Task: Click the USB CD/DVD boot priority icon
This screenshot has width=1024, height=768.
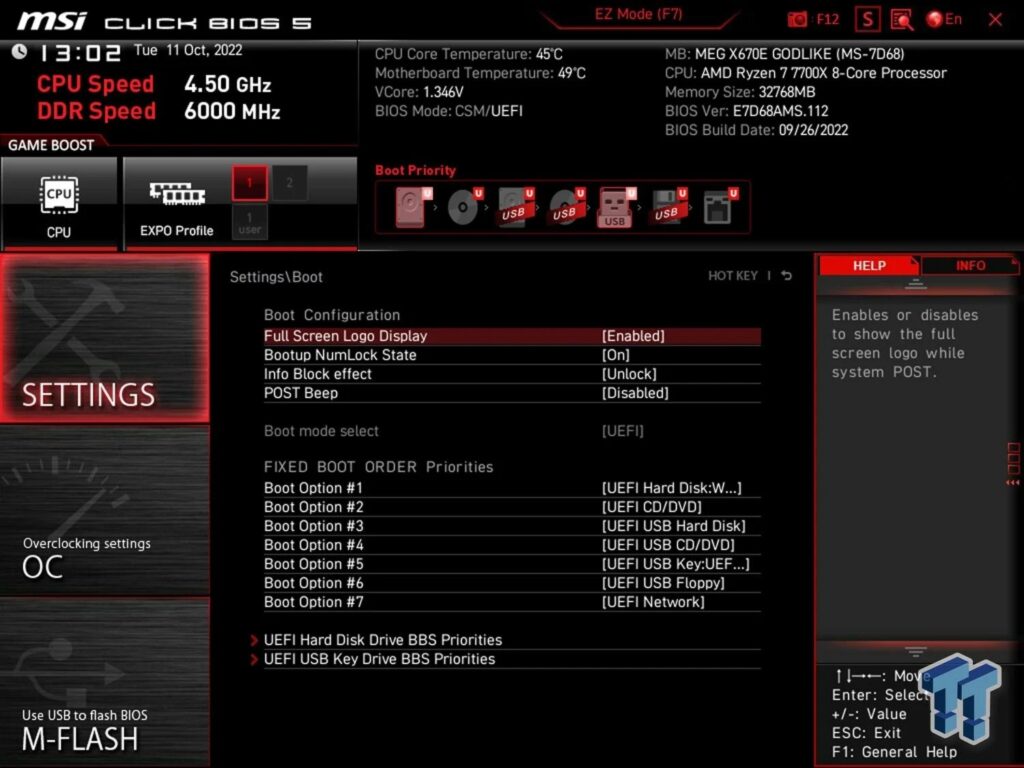Action: click(x=566, y=207)
